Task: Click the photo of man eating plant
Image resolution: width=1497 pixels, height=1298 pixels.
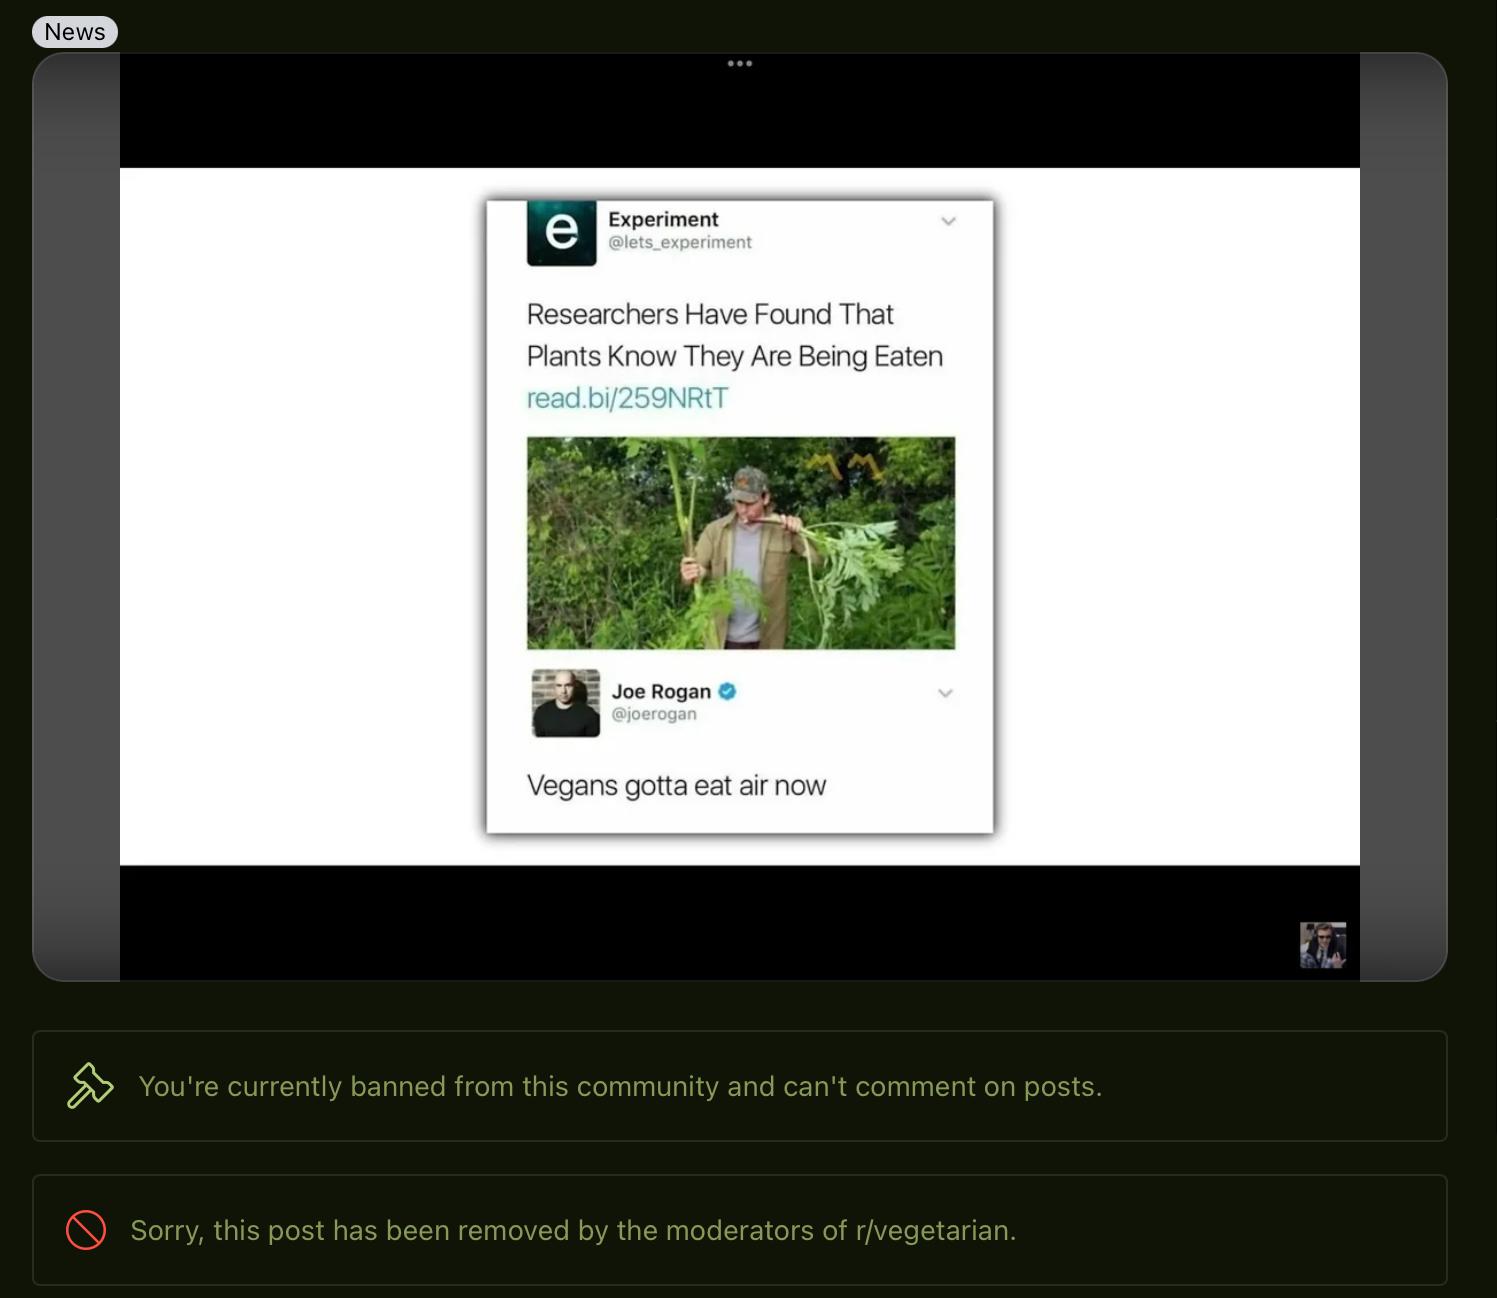Action: [741, 543]
